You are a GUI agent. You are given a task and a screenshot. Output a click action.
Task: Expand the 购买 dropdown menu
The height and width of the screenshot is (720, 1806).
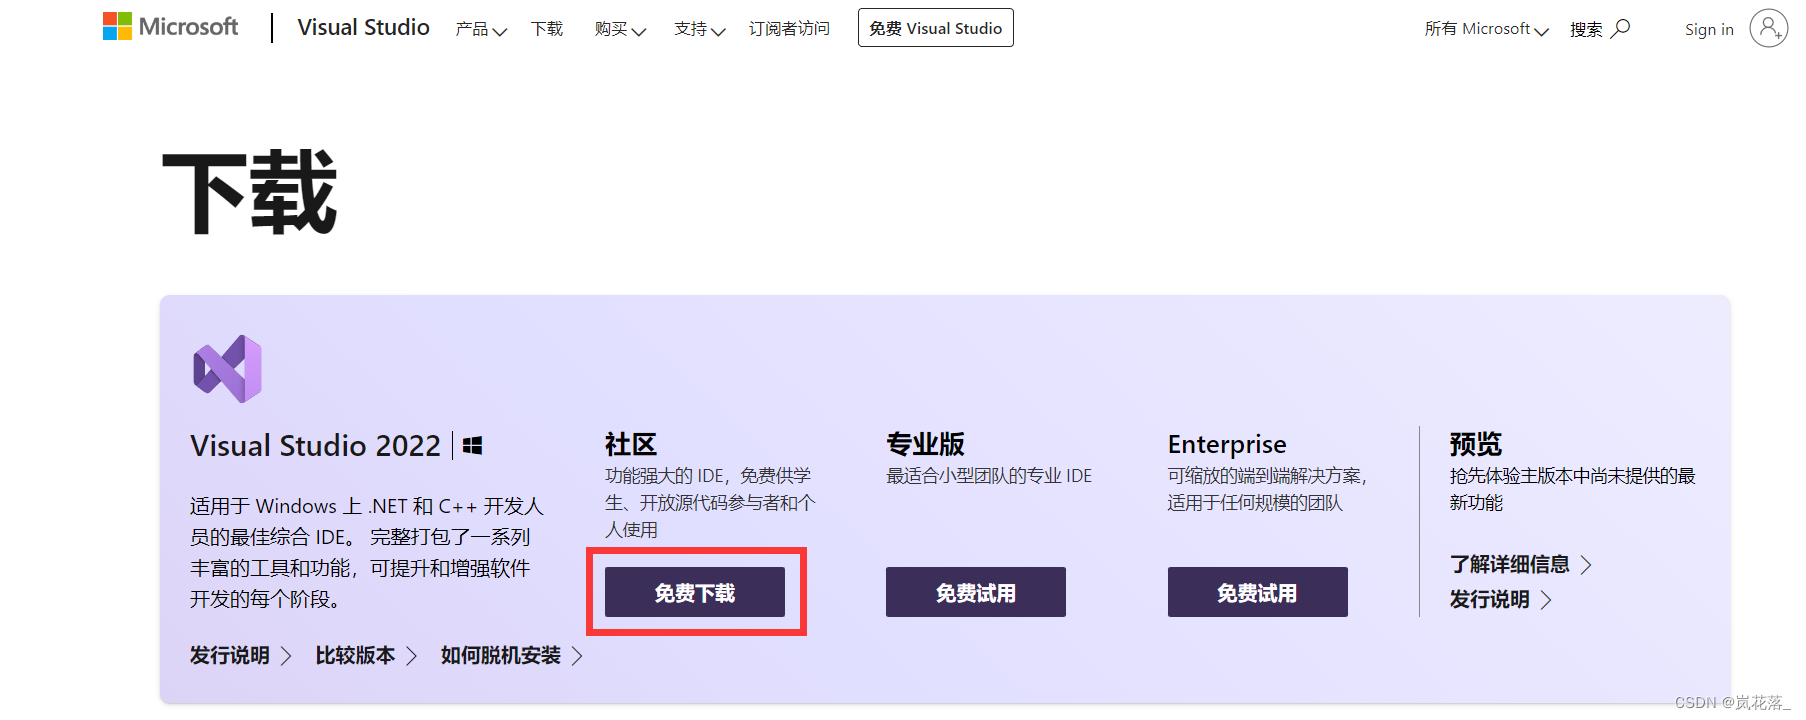(x=620, y=29)
